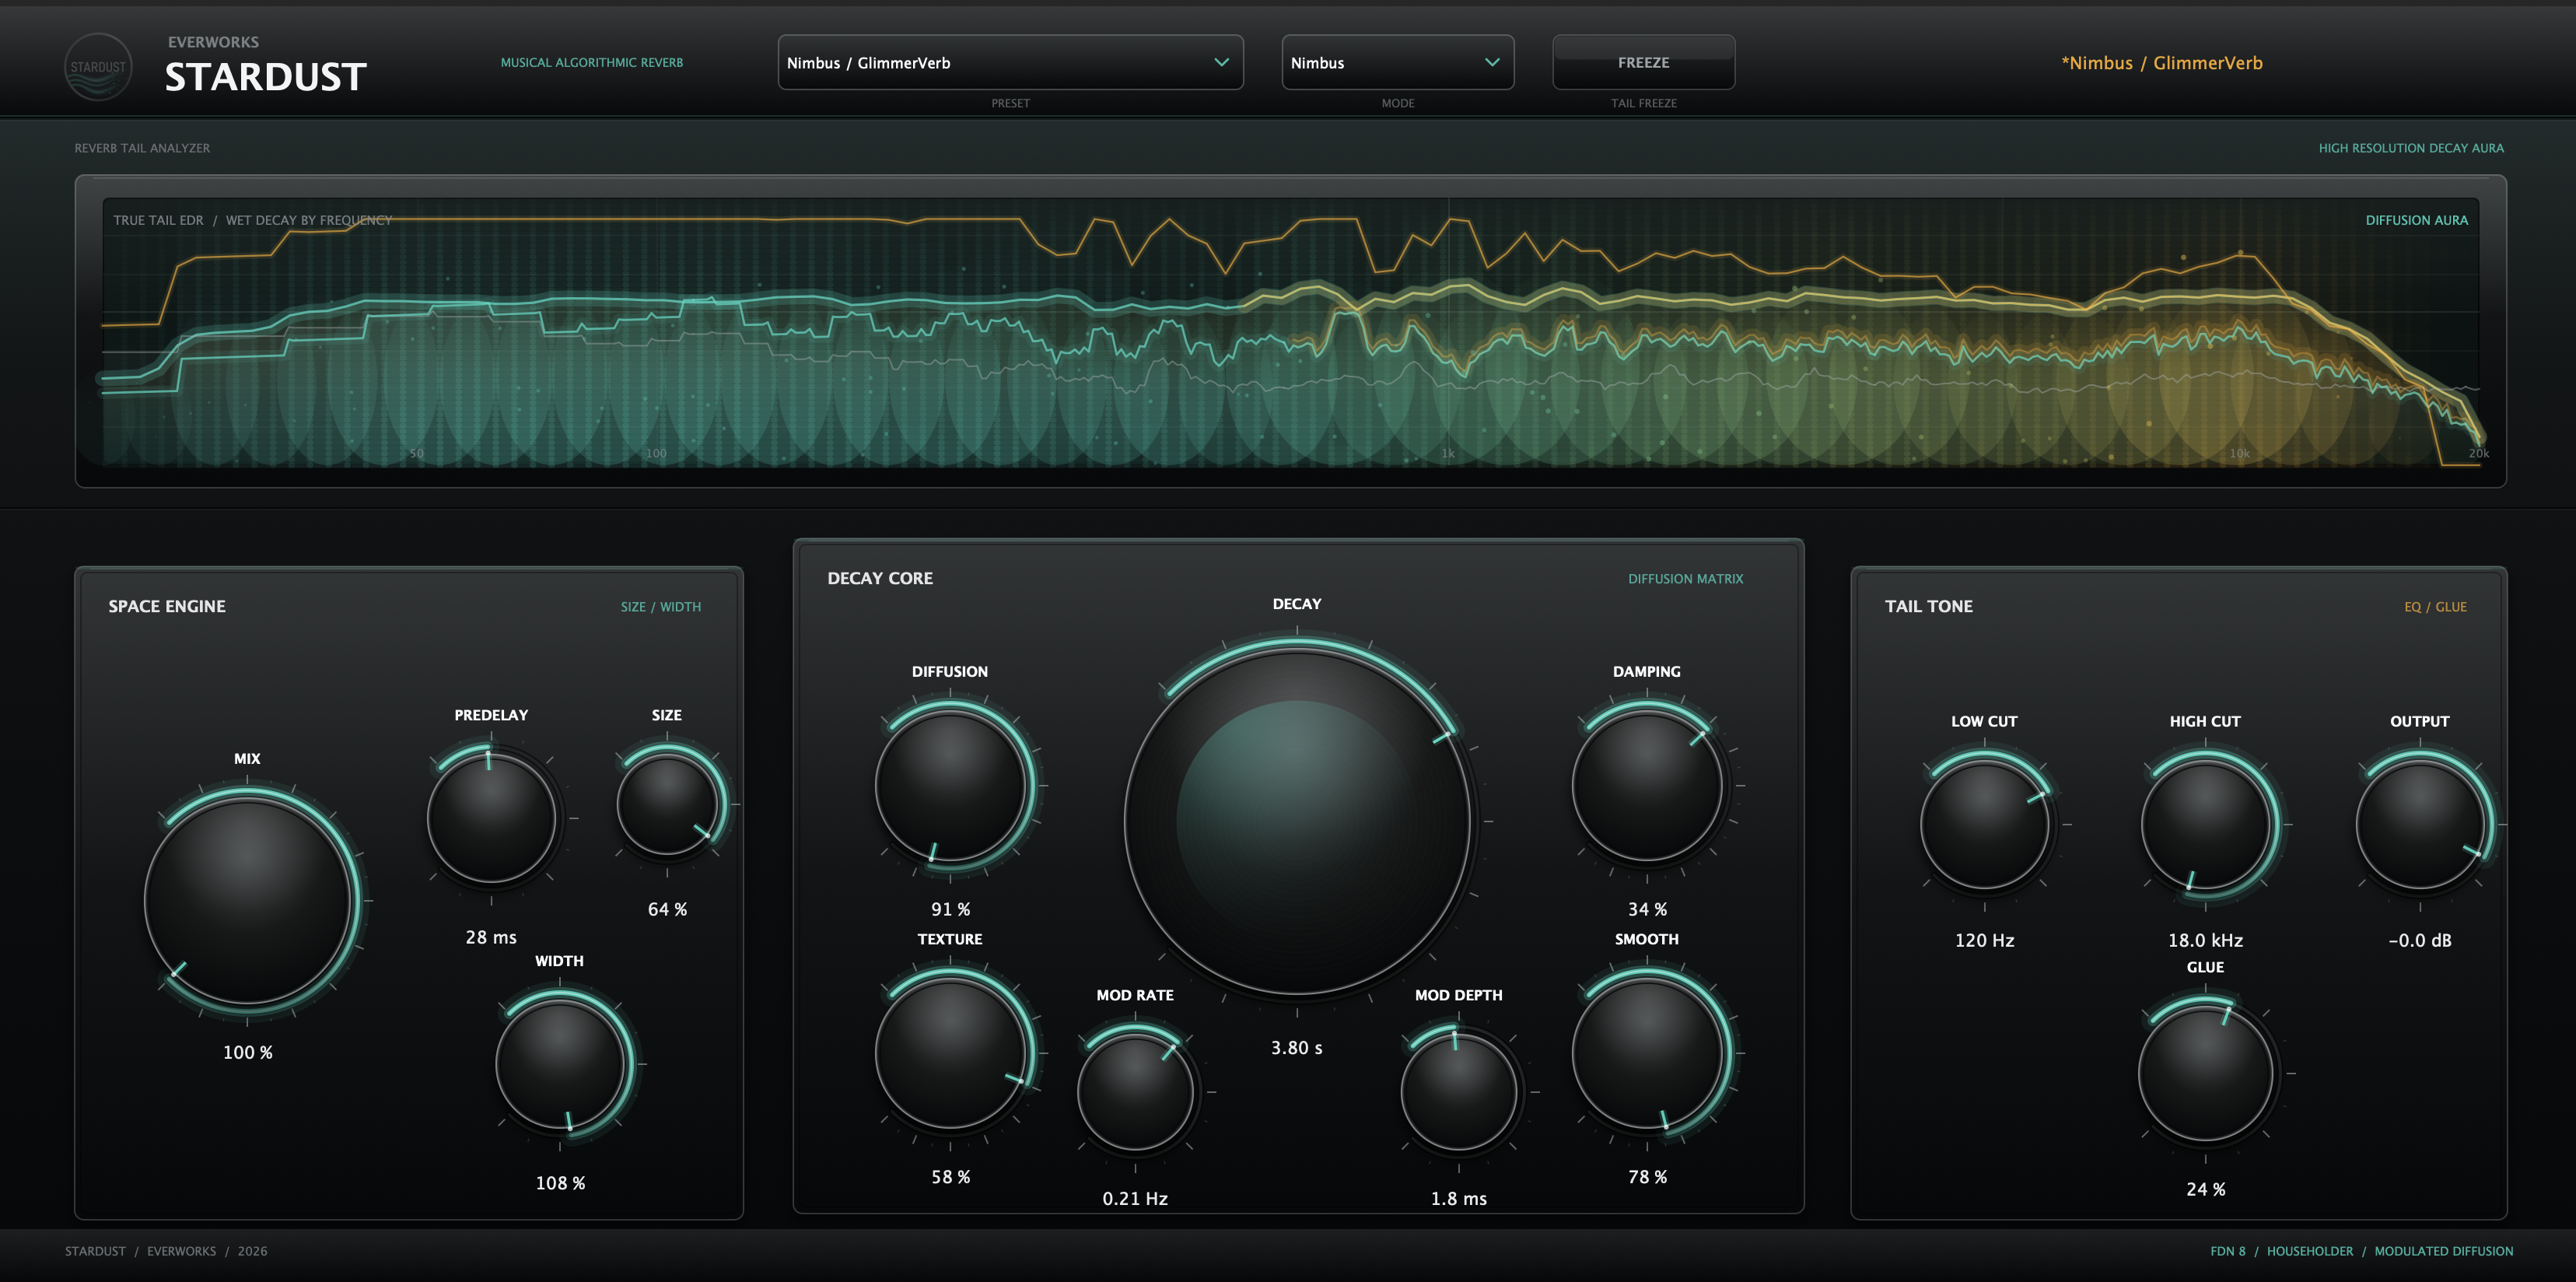Image resolution: width=2576 pixels, height=1282 pixels.
Task: Click the REVERB TAIL ANALYZER heading
Action: coord(142,148)
